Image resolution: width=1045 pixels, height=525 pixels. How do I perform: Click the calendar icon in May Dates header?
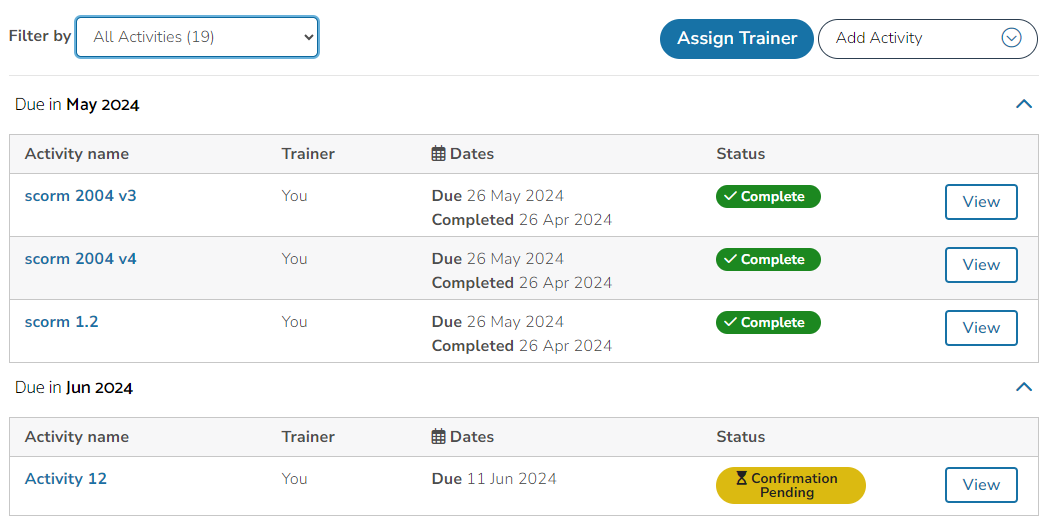[439, 154]
